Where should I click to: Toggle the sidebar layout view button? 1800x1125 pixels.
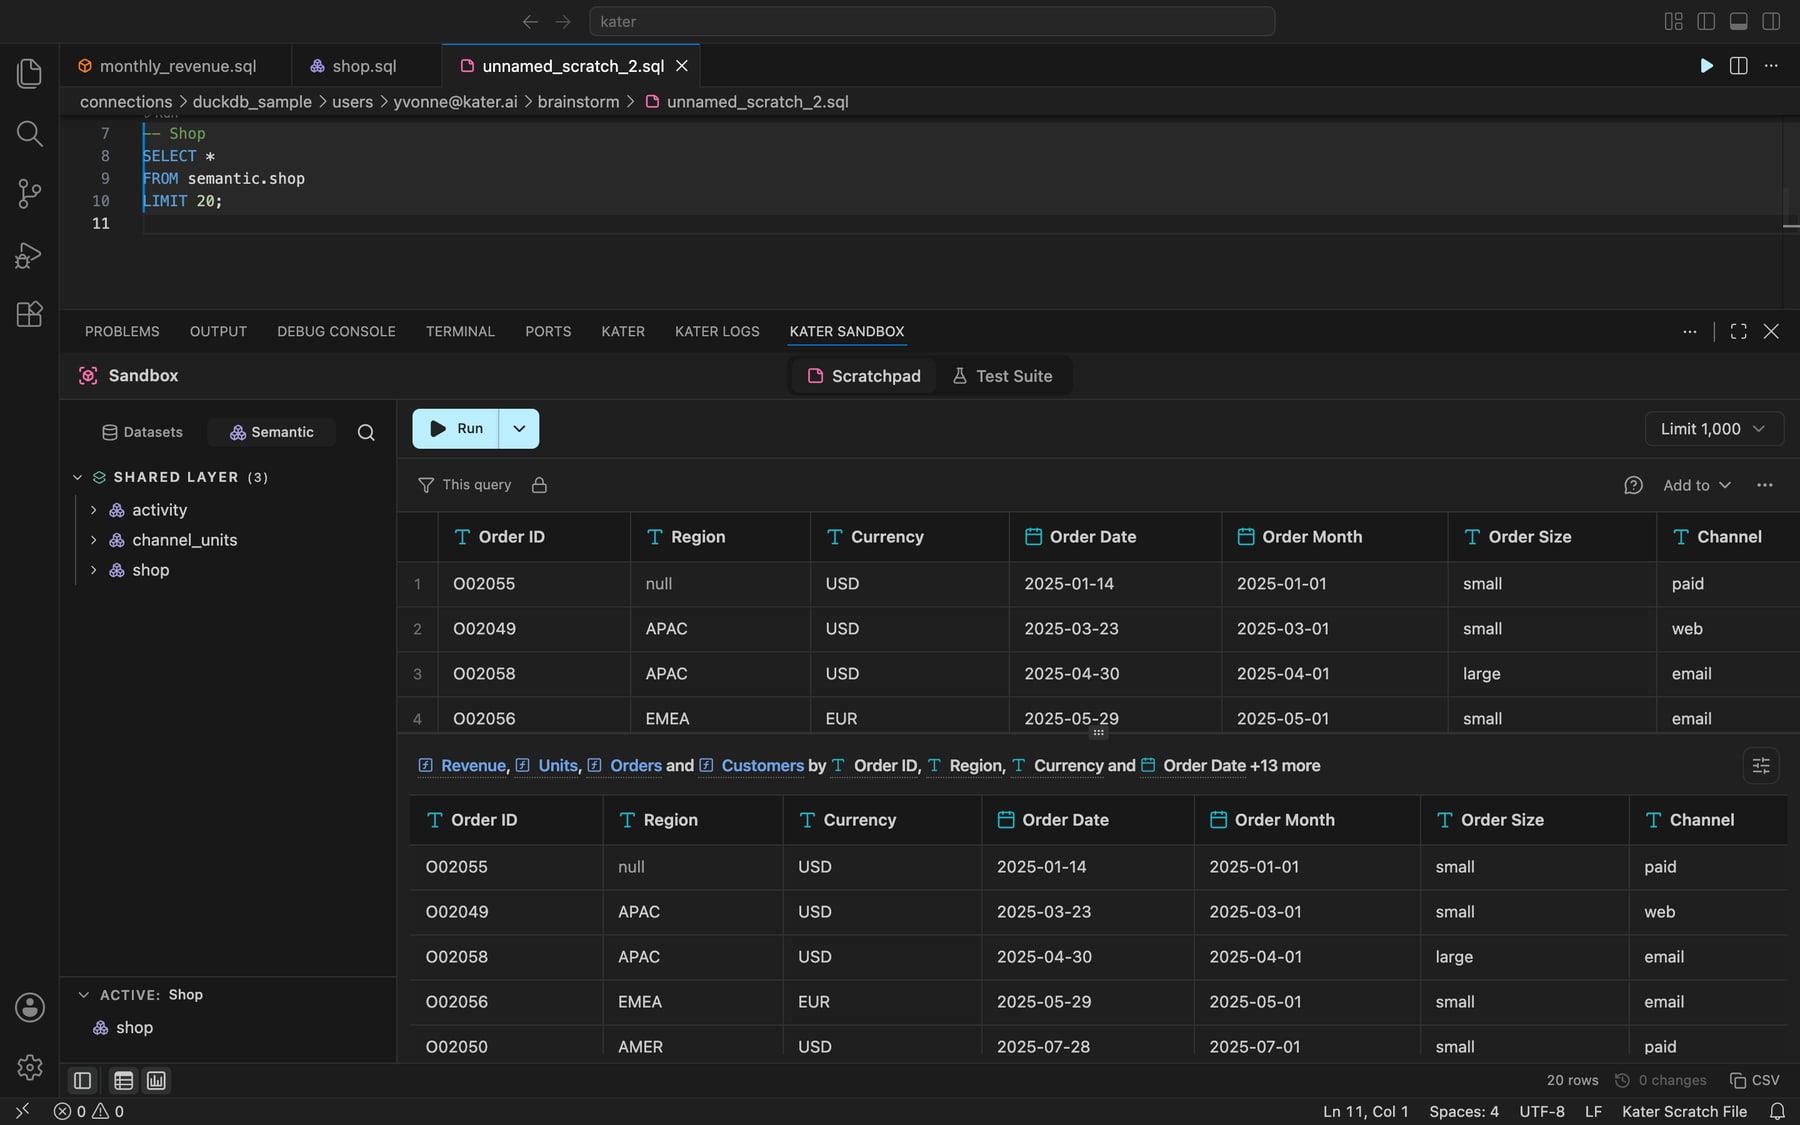tap(82, 1080)
